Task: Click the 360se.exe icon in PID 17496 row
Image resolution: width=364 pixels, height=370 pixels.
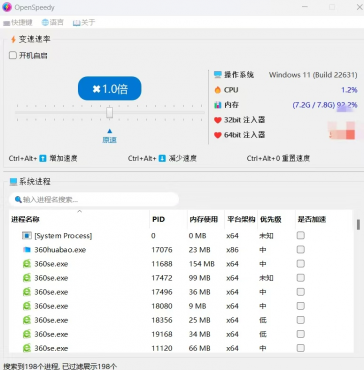Action: pos(27,292)
